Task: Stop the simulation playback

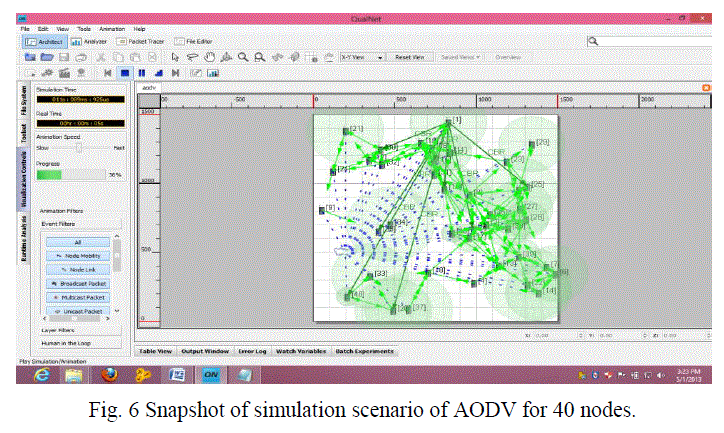Action: [125, 72]
